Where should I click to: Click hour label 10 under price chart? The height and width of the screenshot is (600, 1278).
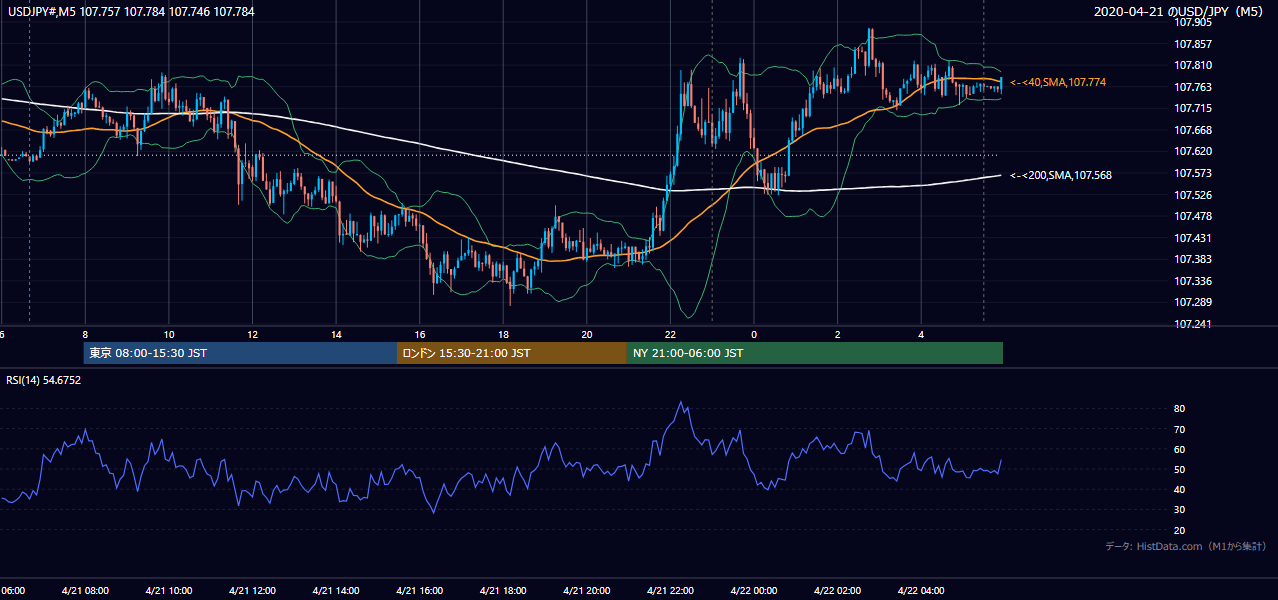pos(169,334)
